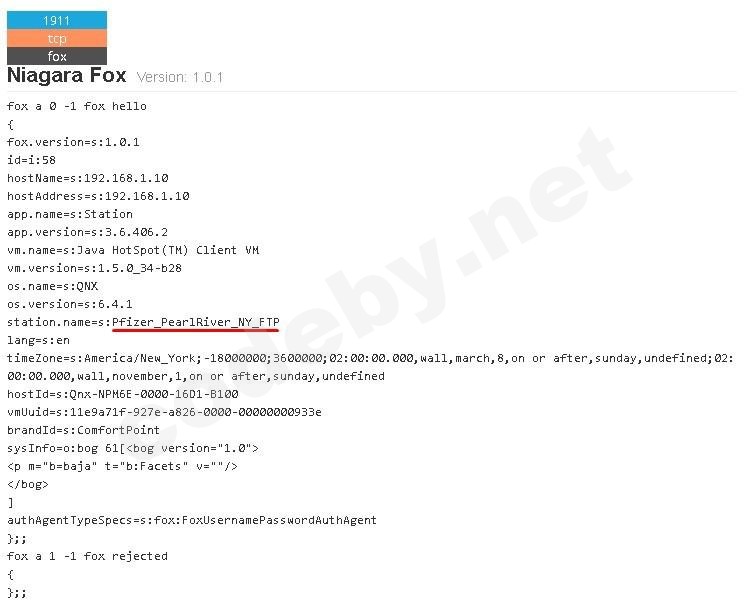Click the blue 1911 port badge
This screenshot has height=606, width=745.
(x=57, y=20)
